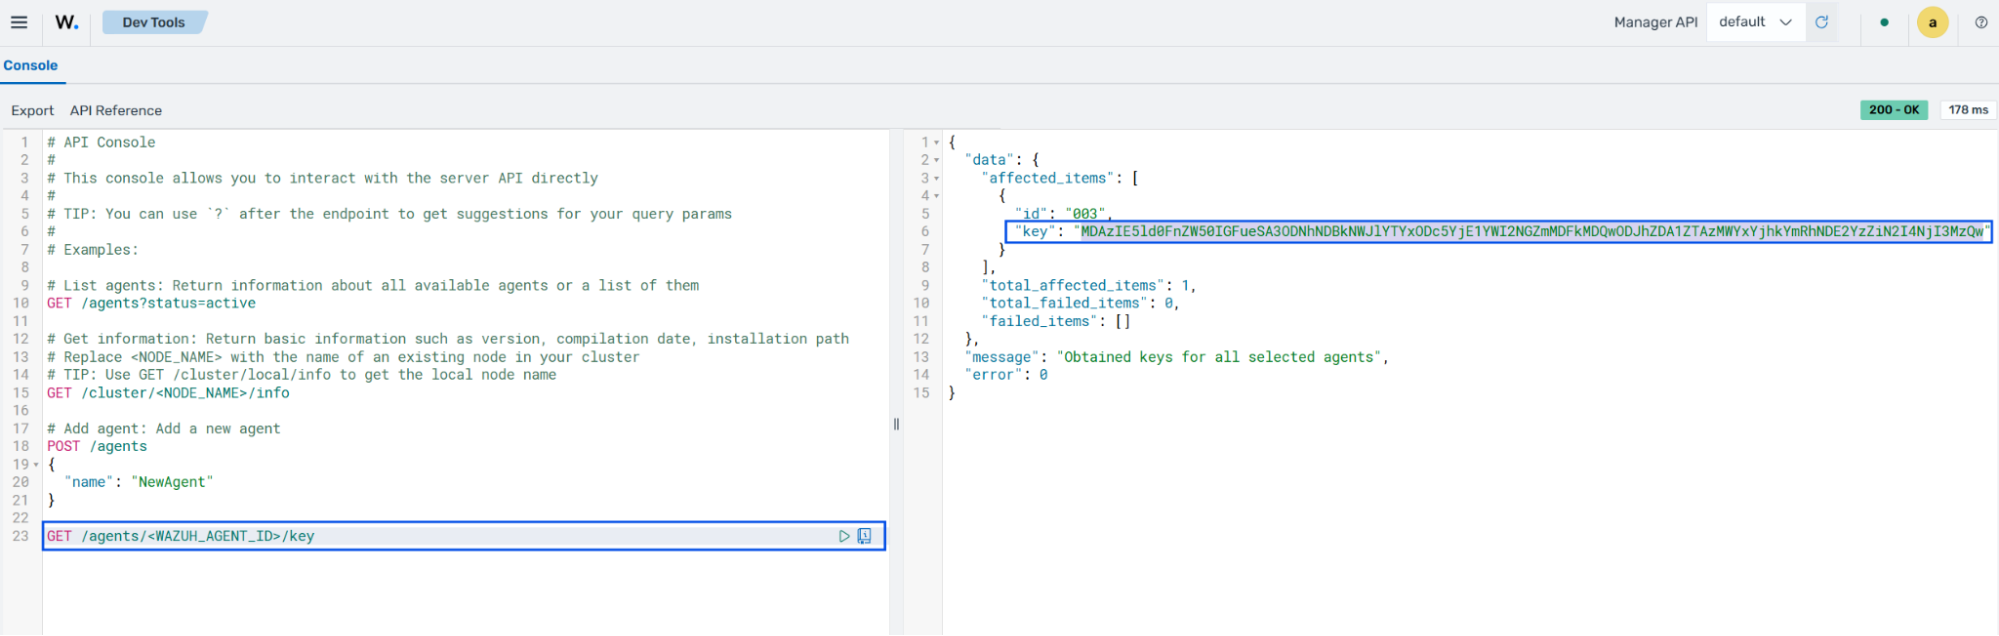This screenshot has width=1999, height=636.
Task: Click the GET /agents/<WAZUH_AGENT_ID>/key line
Action: coord(180,536)
